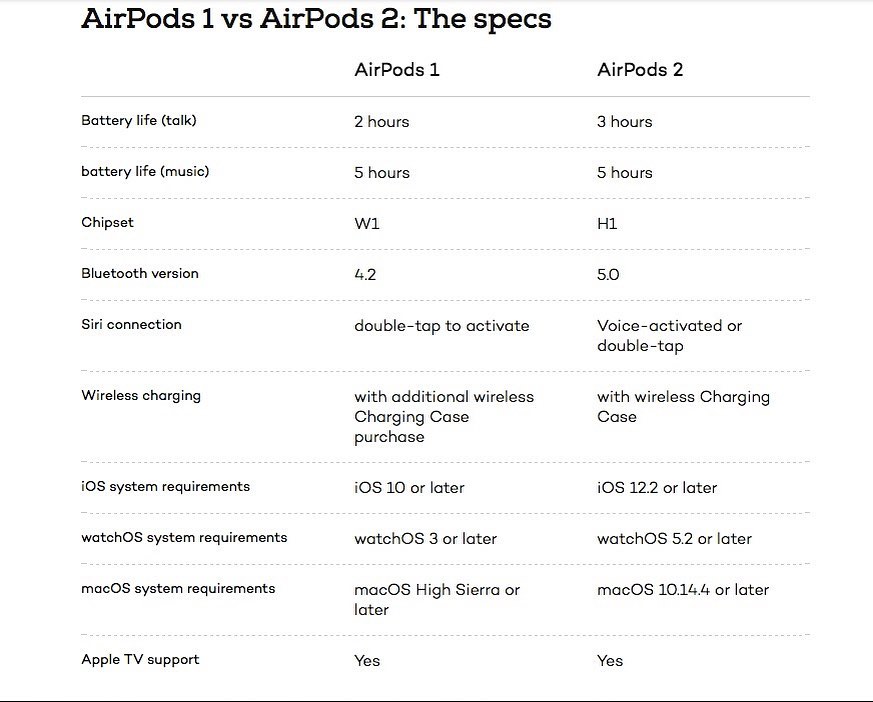Image resolution: width=873 pixels, height=702 pixels.
Task: Select the 4.2 Bluetooth version value
Action: pos(365,274)
